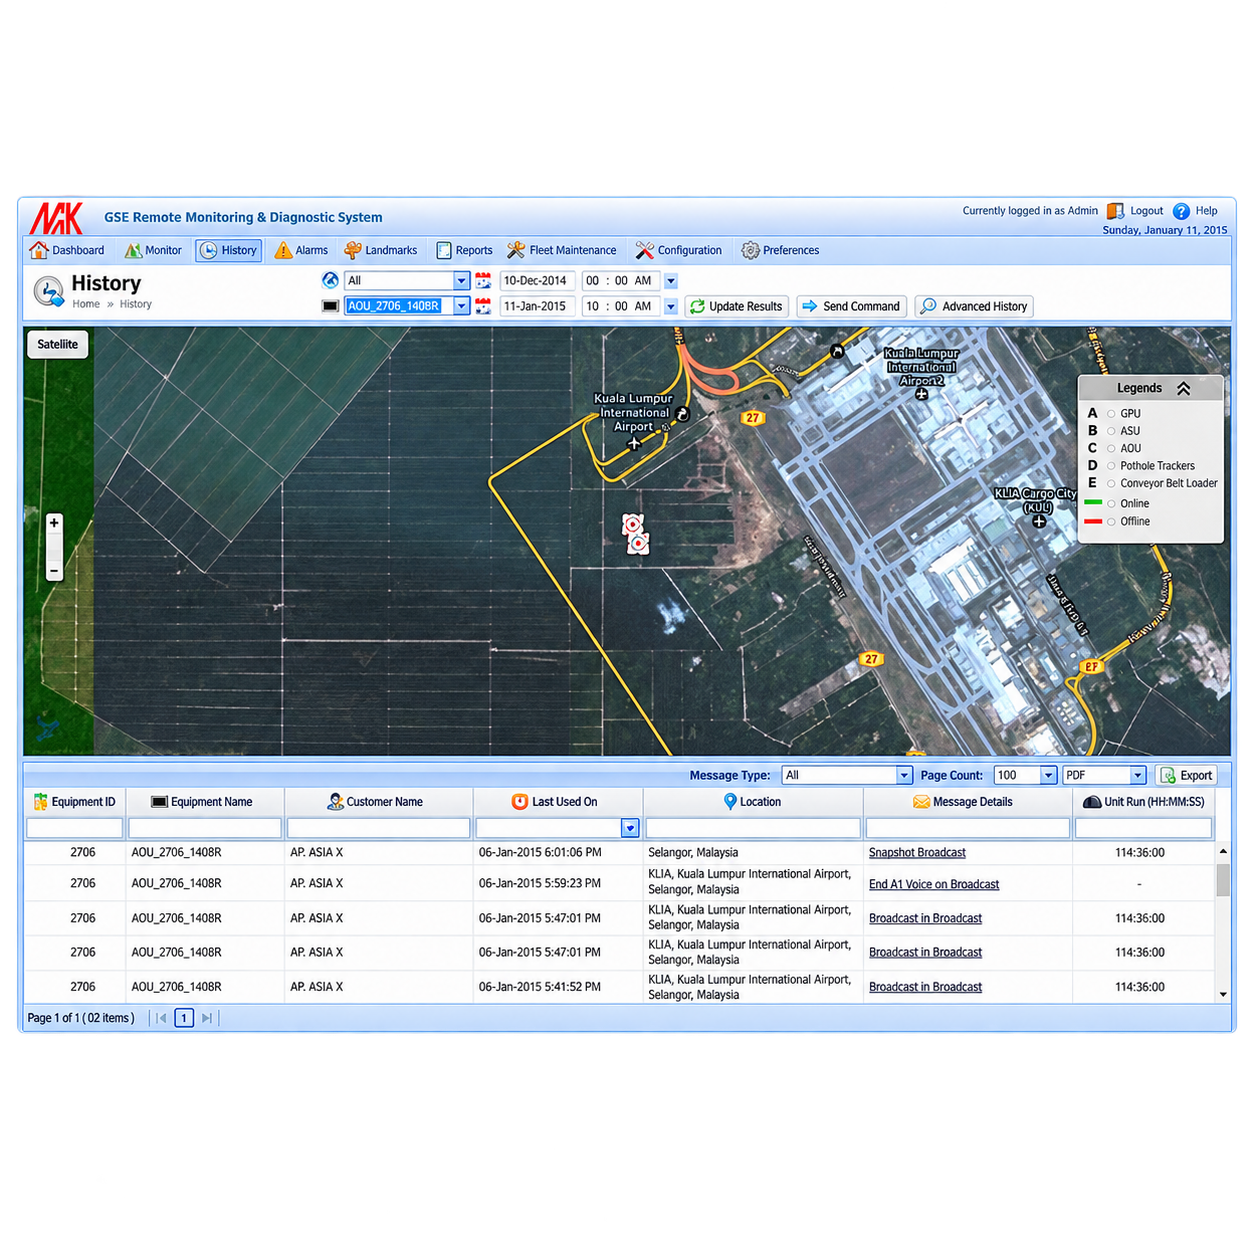Viewport: 1254px width, 1254px height.
Task: Open the Dashboard menu
Action: [67, 250]
